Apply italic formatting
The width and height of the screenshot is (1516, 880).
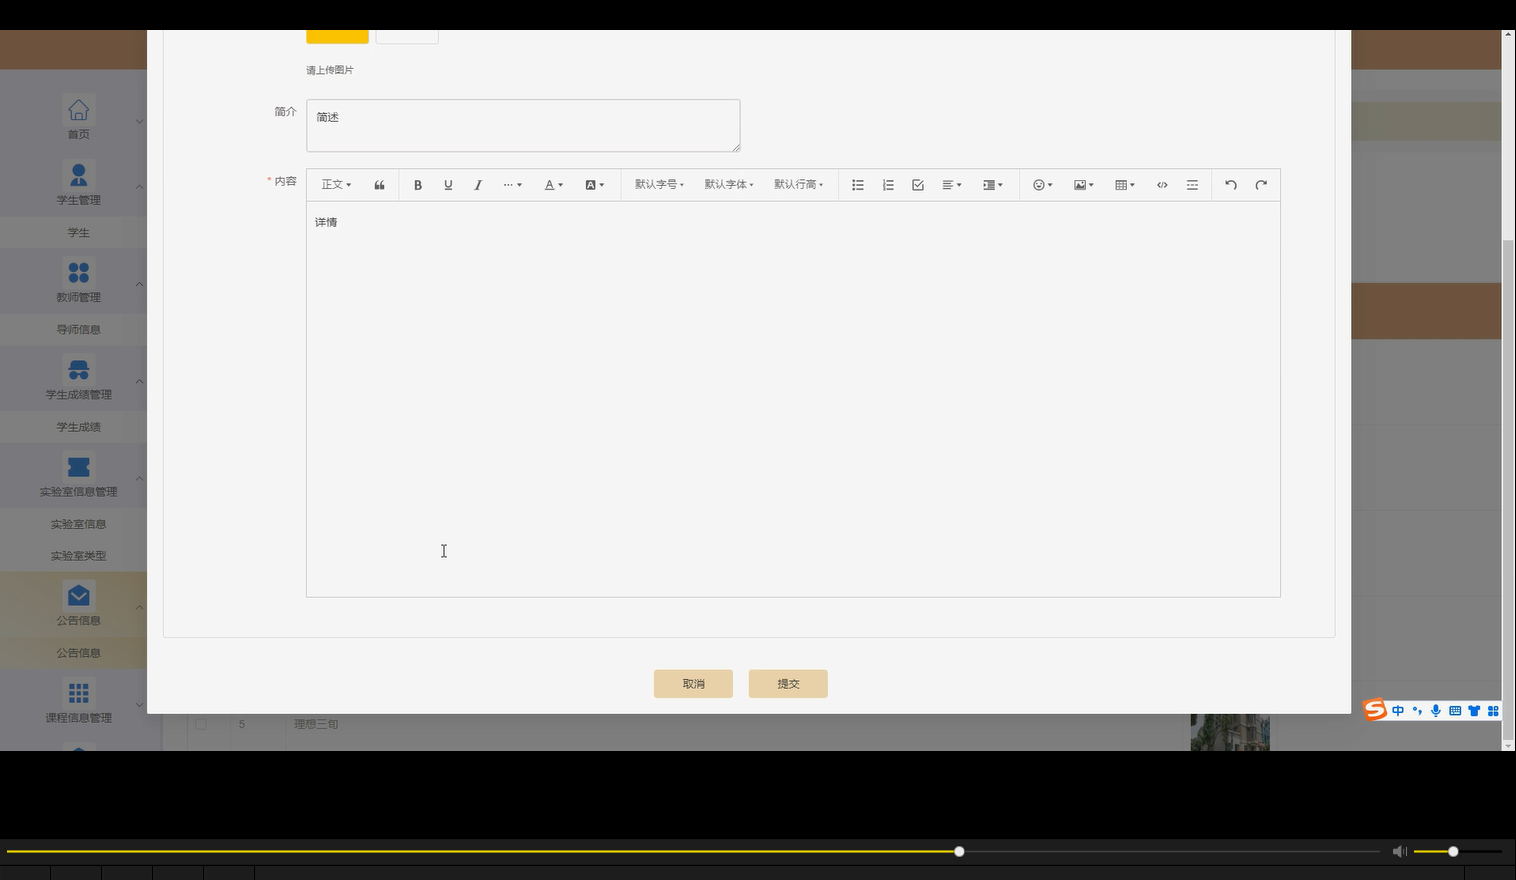(478, 184)
